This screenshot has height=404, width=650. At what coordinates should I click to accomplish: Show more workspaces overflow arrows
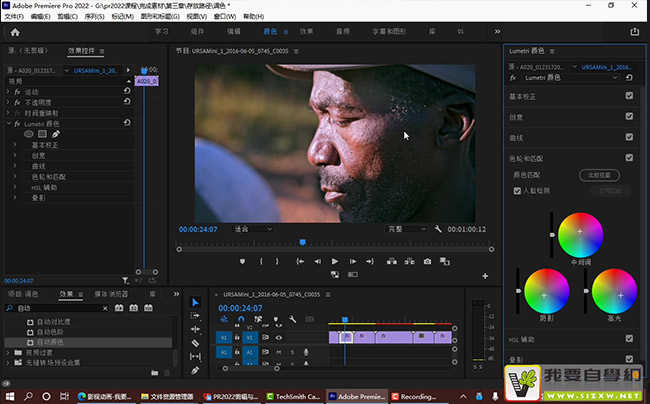pos(497,31)
